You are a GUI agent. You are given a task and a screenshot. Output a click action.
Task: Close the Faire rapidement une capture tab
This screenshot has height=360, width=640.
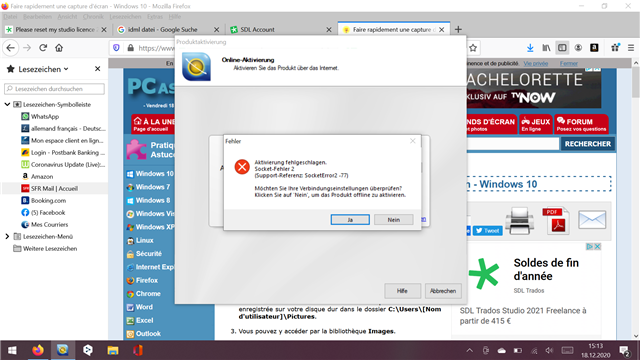tap(442, 29)
